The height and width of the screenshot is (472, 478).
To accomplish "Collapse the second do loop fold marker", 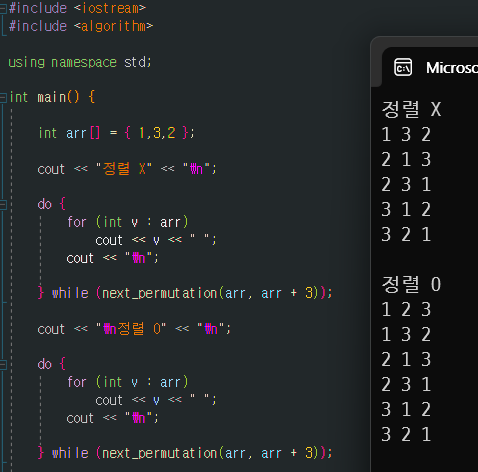I will pyautogui.click(x=3, y=364).
